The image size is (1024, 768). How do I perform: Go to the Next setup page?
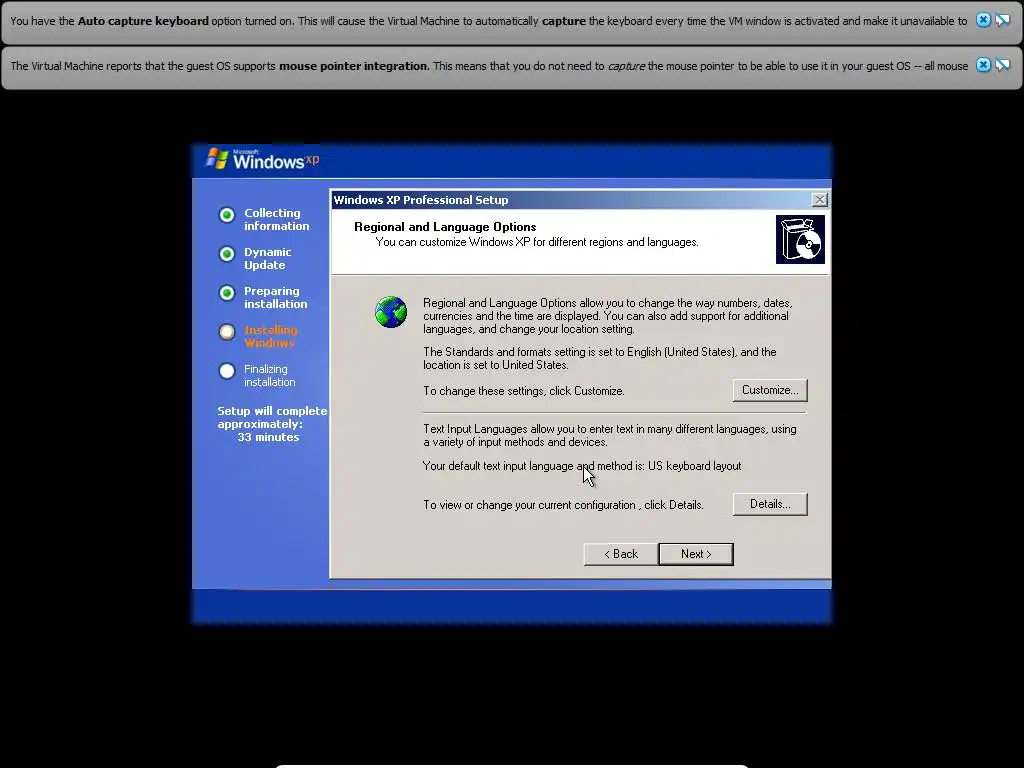click(x=696, y=554)
